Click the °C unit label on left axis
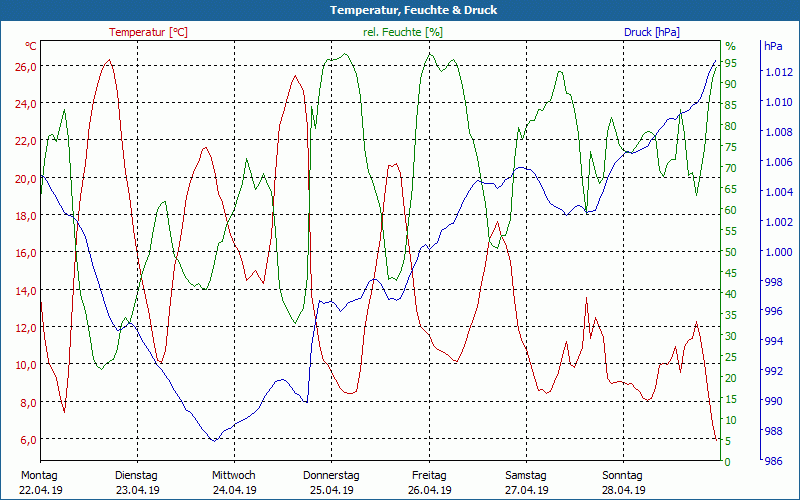This screenshot has height=500, width=800. tap(31, 46)
